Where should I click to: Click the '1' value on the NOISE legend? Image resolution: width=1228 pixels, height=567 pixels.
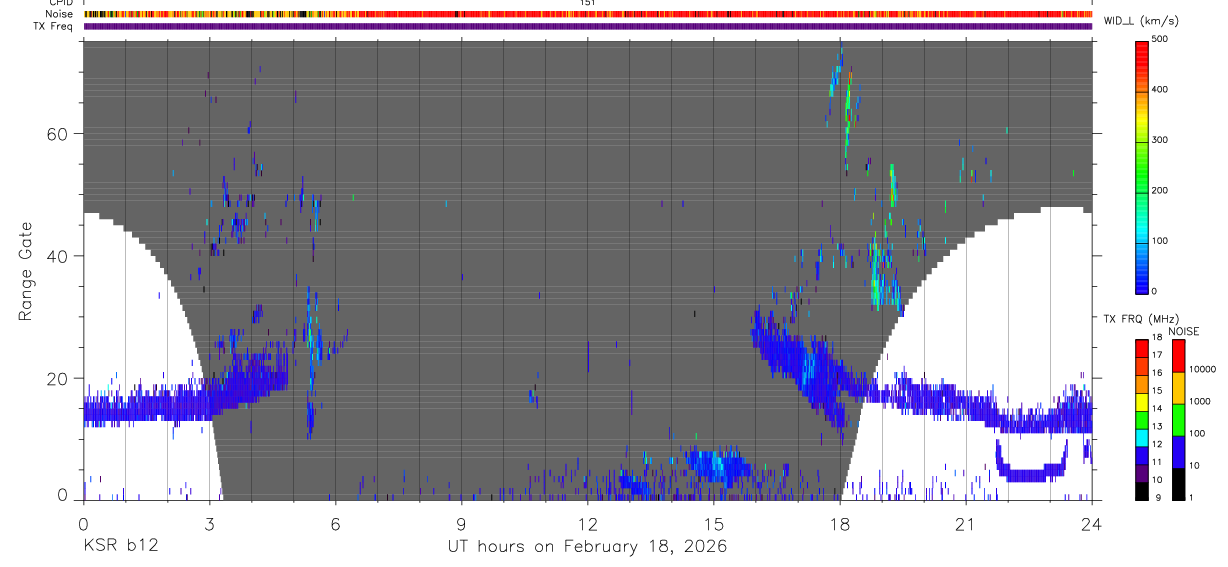pos(1191,498)
